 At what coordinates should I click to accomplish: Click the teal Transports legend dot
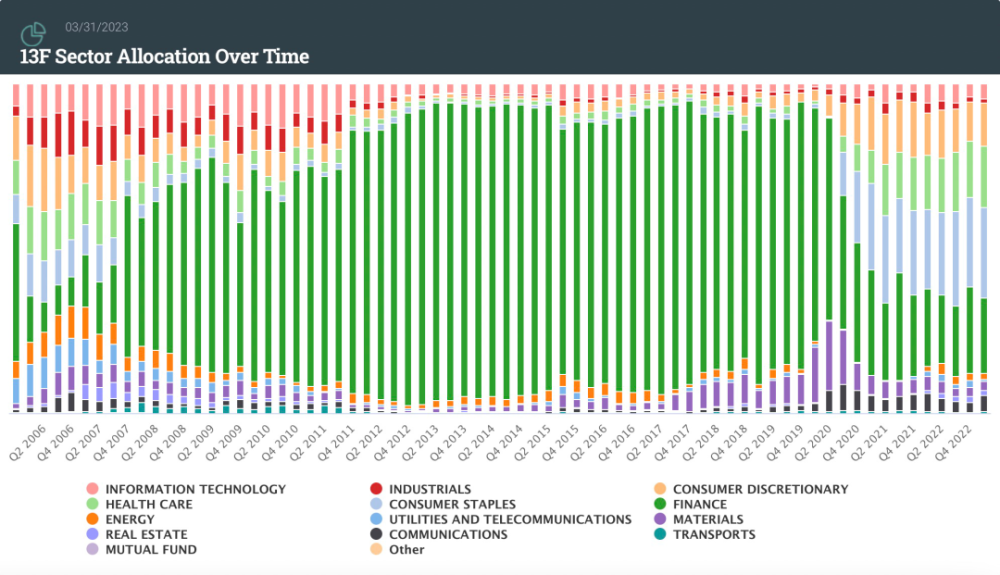tap(661, 535)
